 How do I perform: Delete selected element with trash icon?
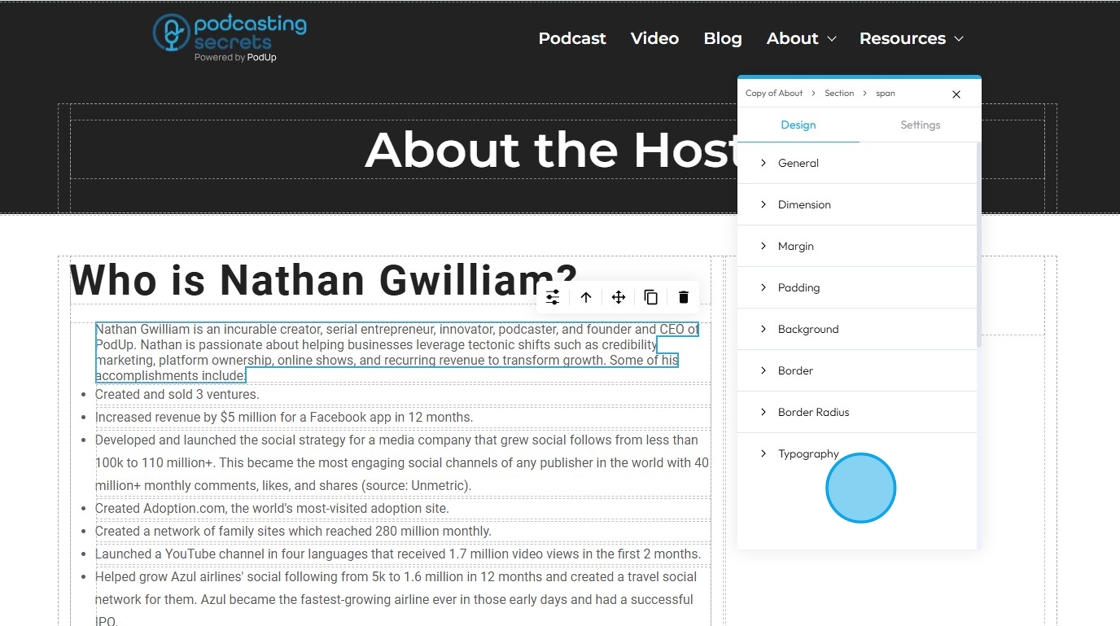[x=684, y=297]
